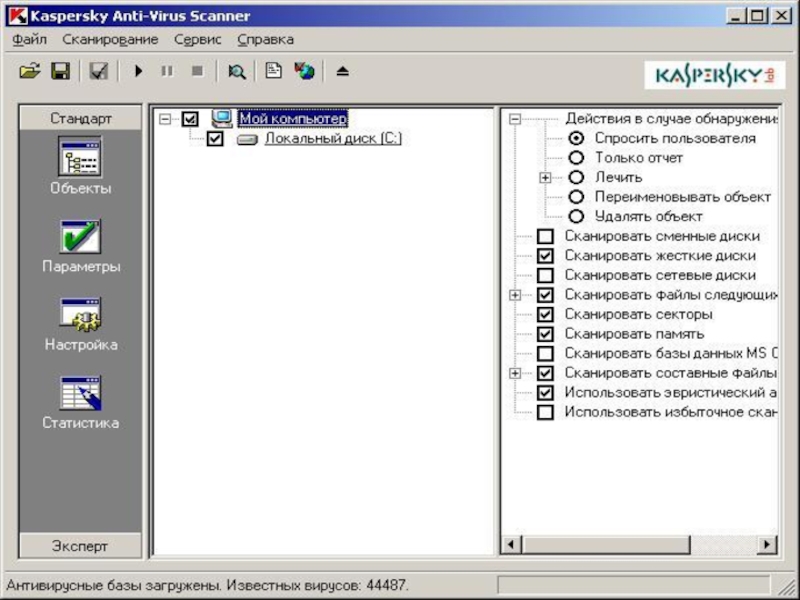Close the Kaspersky Anti-Virus Scanner window
This screenshot has height=600, width=800.
coord(781,16)
